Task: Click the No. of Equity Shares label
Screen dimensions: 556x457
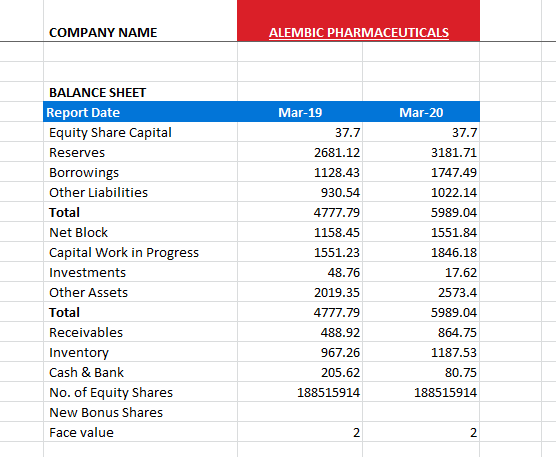Action: coord(111,393)
